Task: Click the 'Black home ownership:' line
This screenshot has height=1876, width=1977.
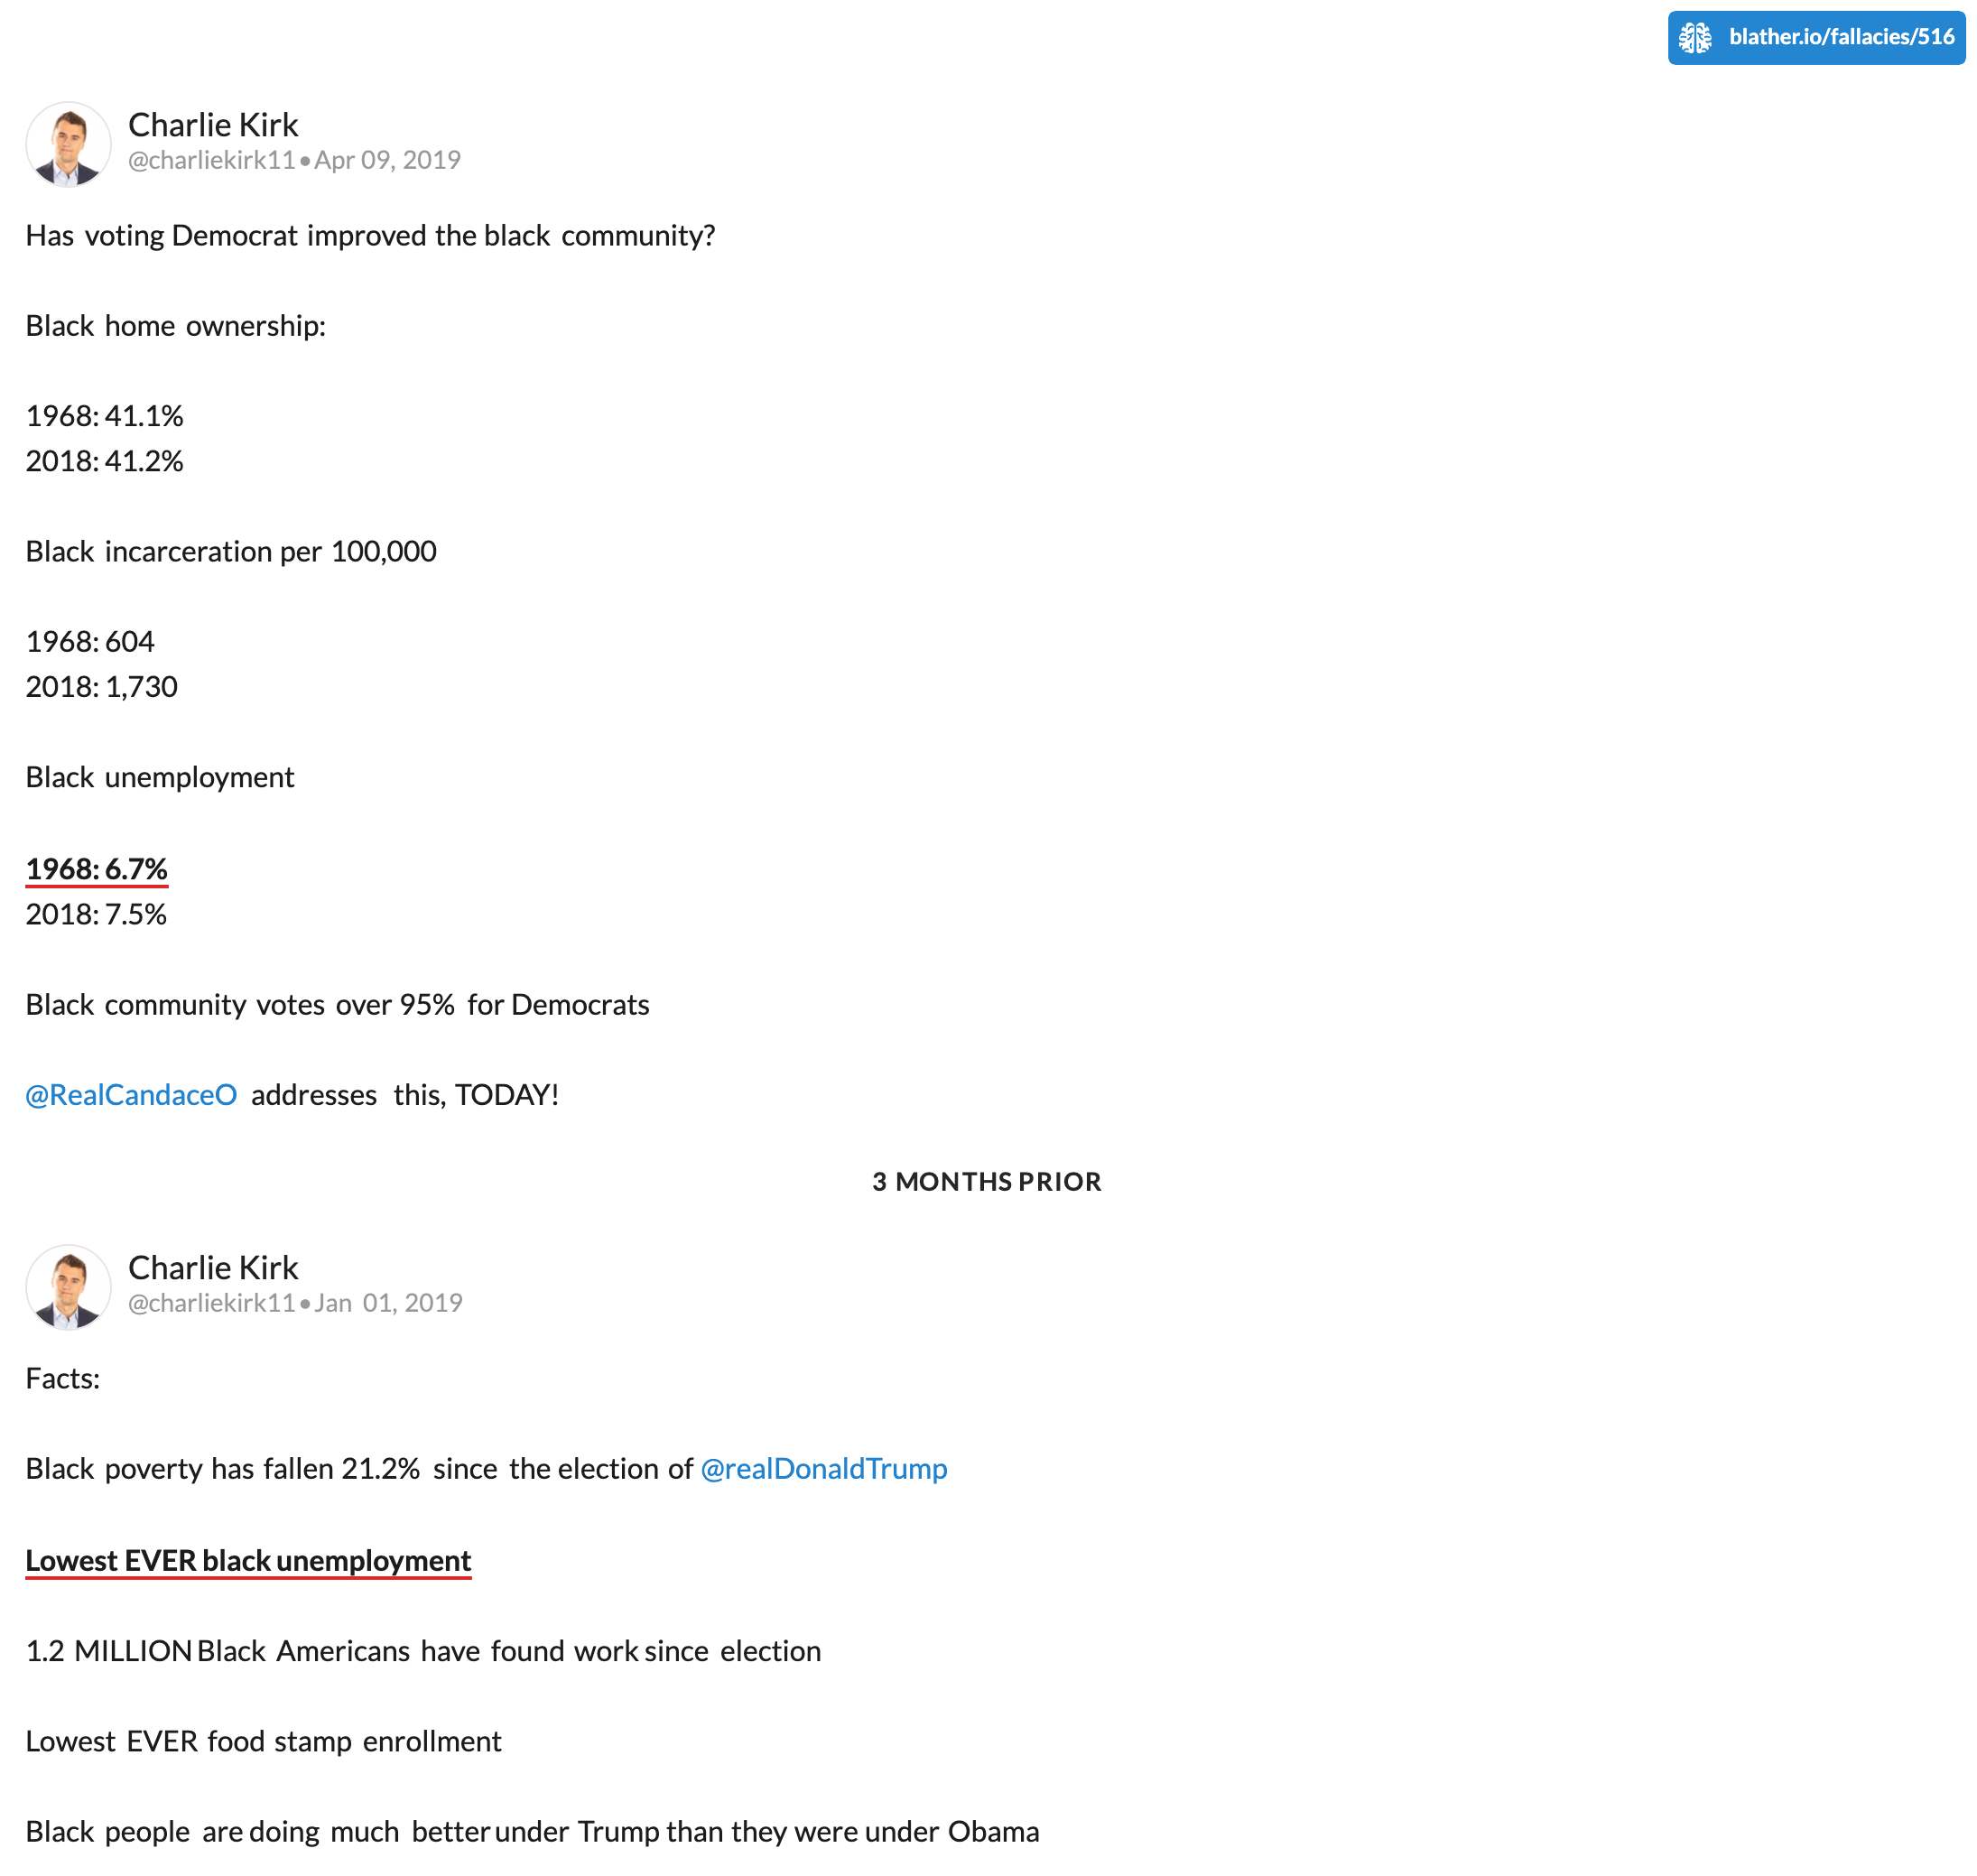Action: pos(176,325)
